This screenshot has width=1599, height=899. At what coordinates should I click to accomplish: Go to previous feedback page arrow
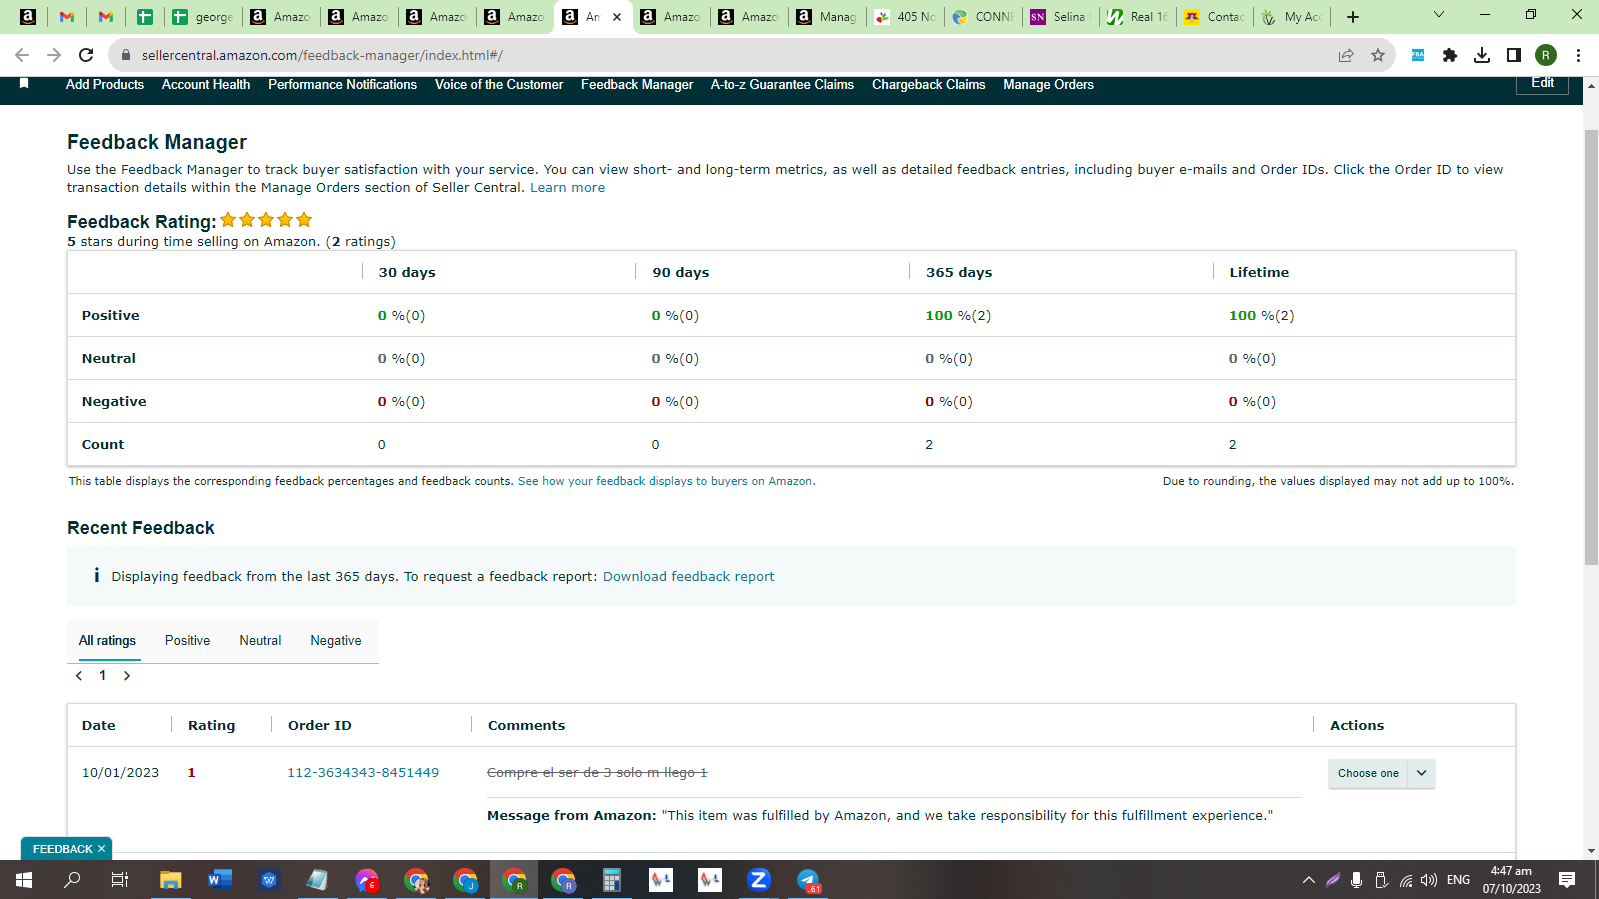(79, 676)
